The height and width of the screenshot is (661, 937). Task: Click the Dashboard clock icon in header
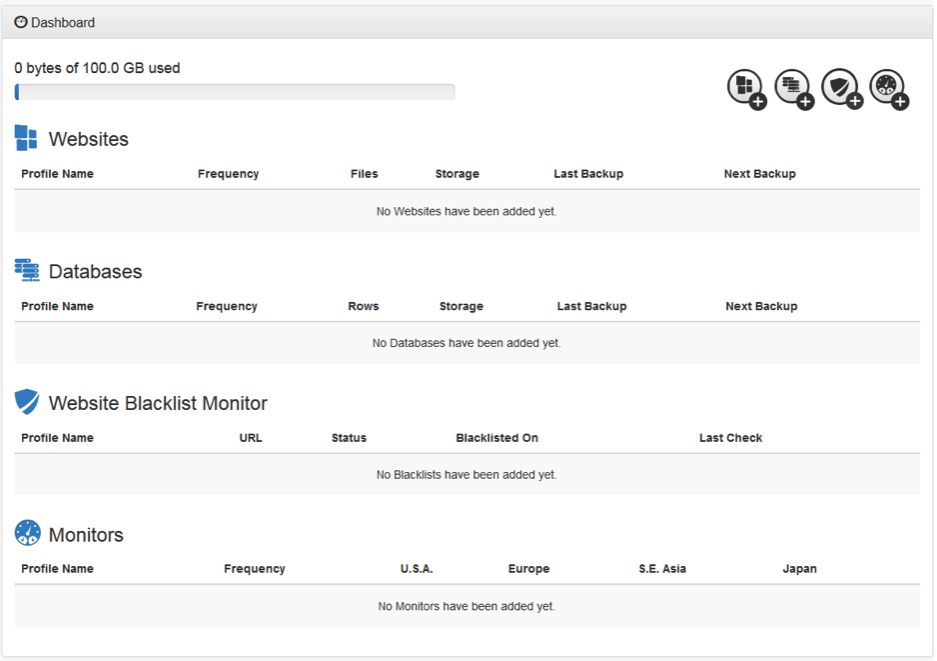coord(21,22)
